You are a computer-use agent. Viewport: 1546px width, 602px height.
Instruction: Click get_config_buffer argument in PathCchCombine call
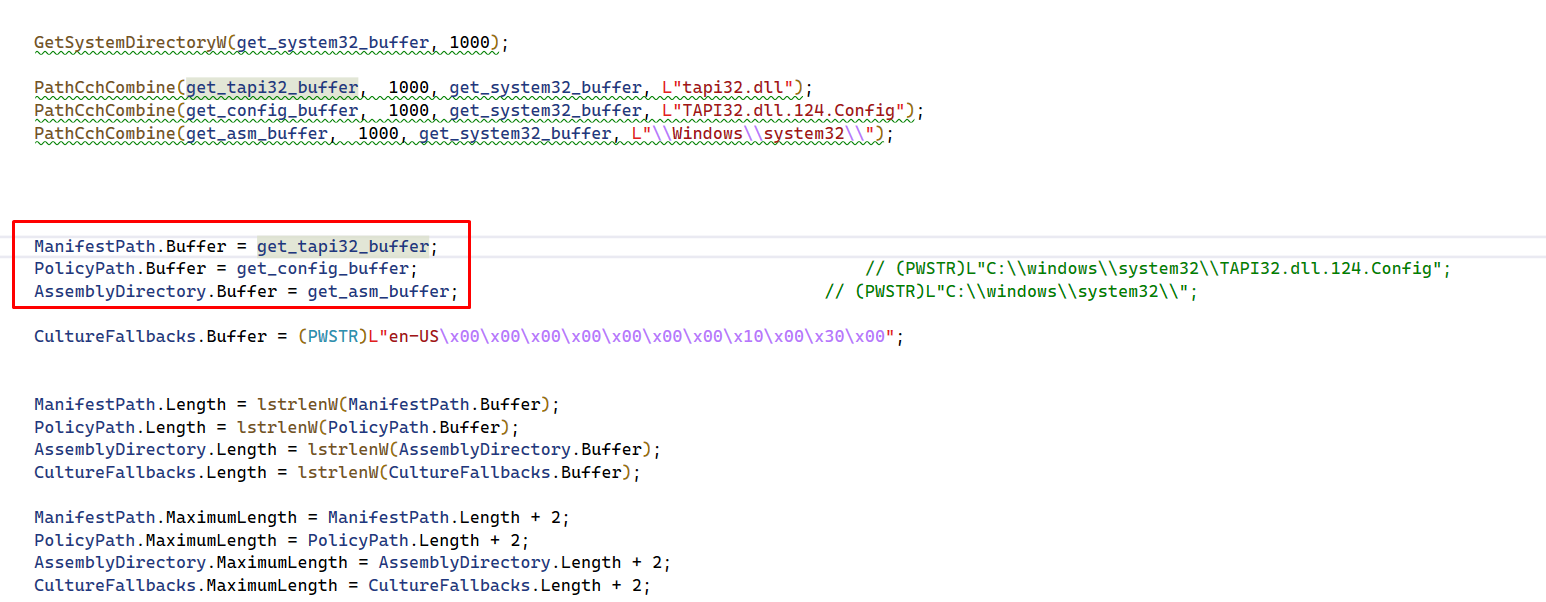[272, 110]
